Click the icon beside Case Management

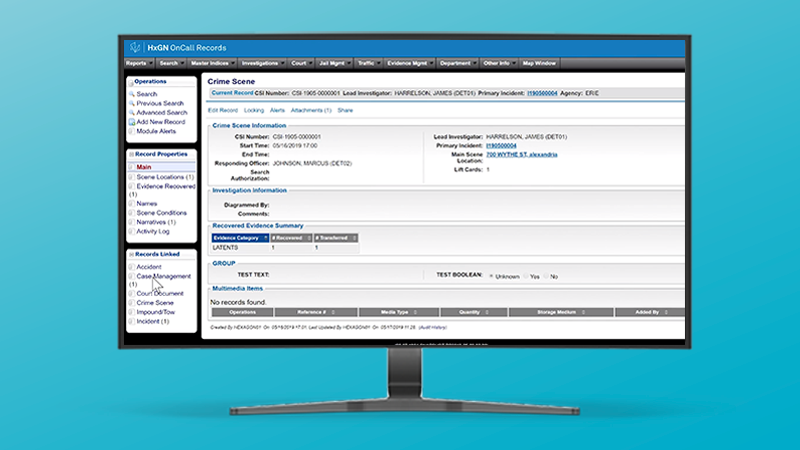point(132,276)
